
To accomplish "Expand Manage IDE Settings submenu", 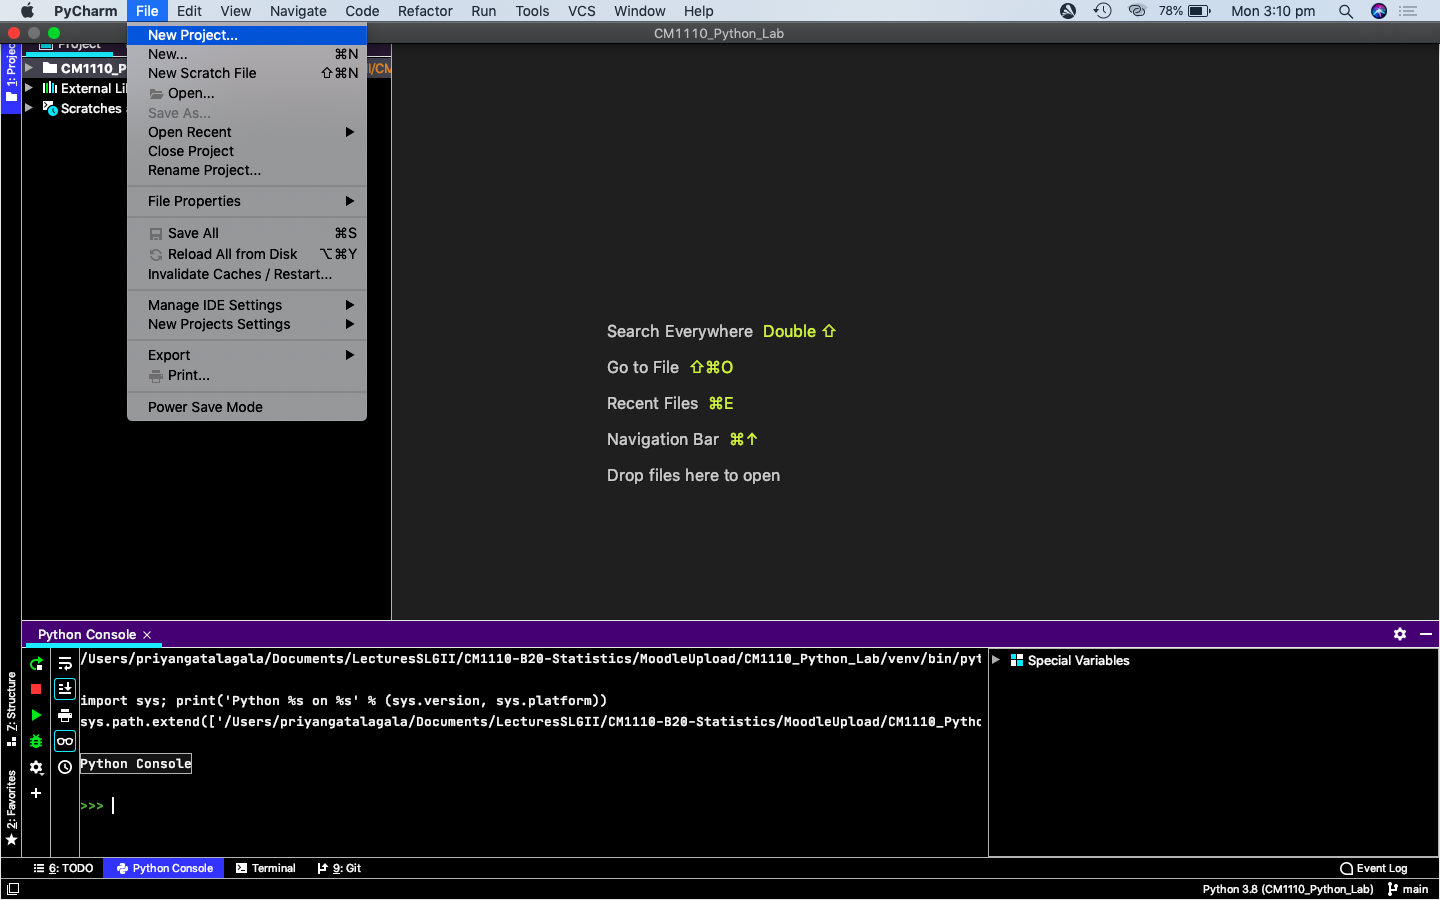I will click(x=247, y=305).
